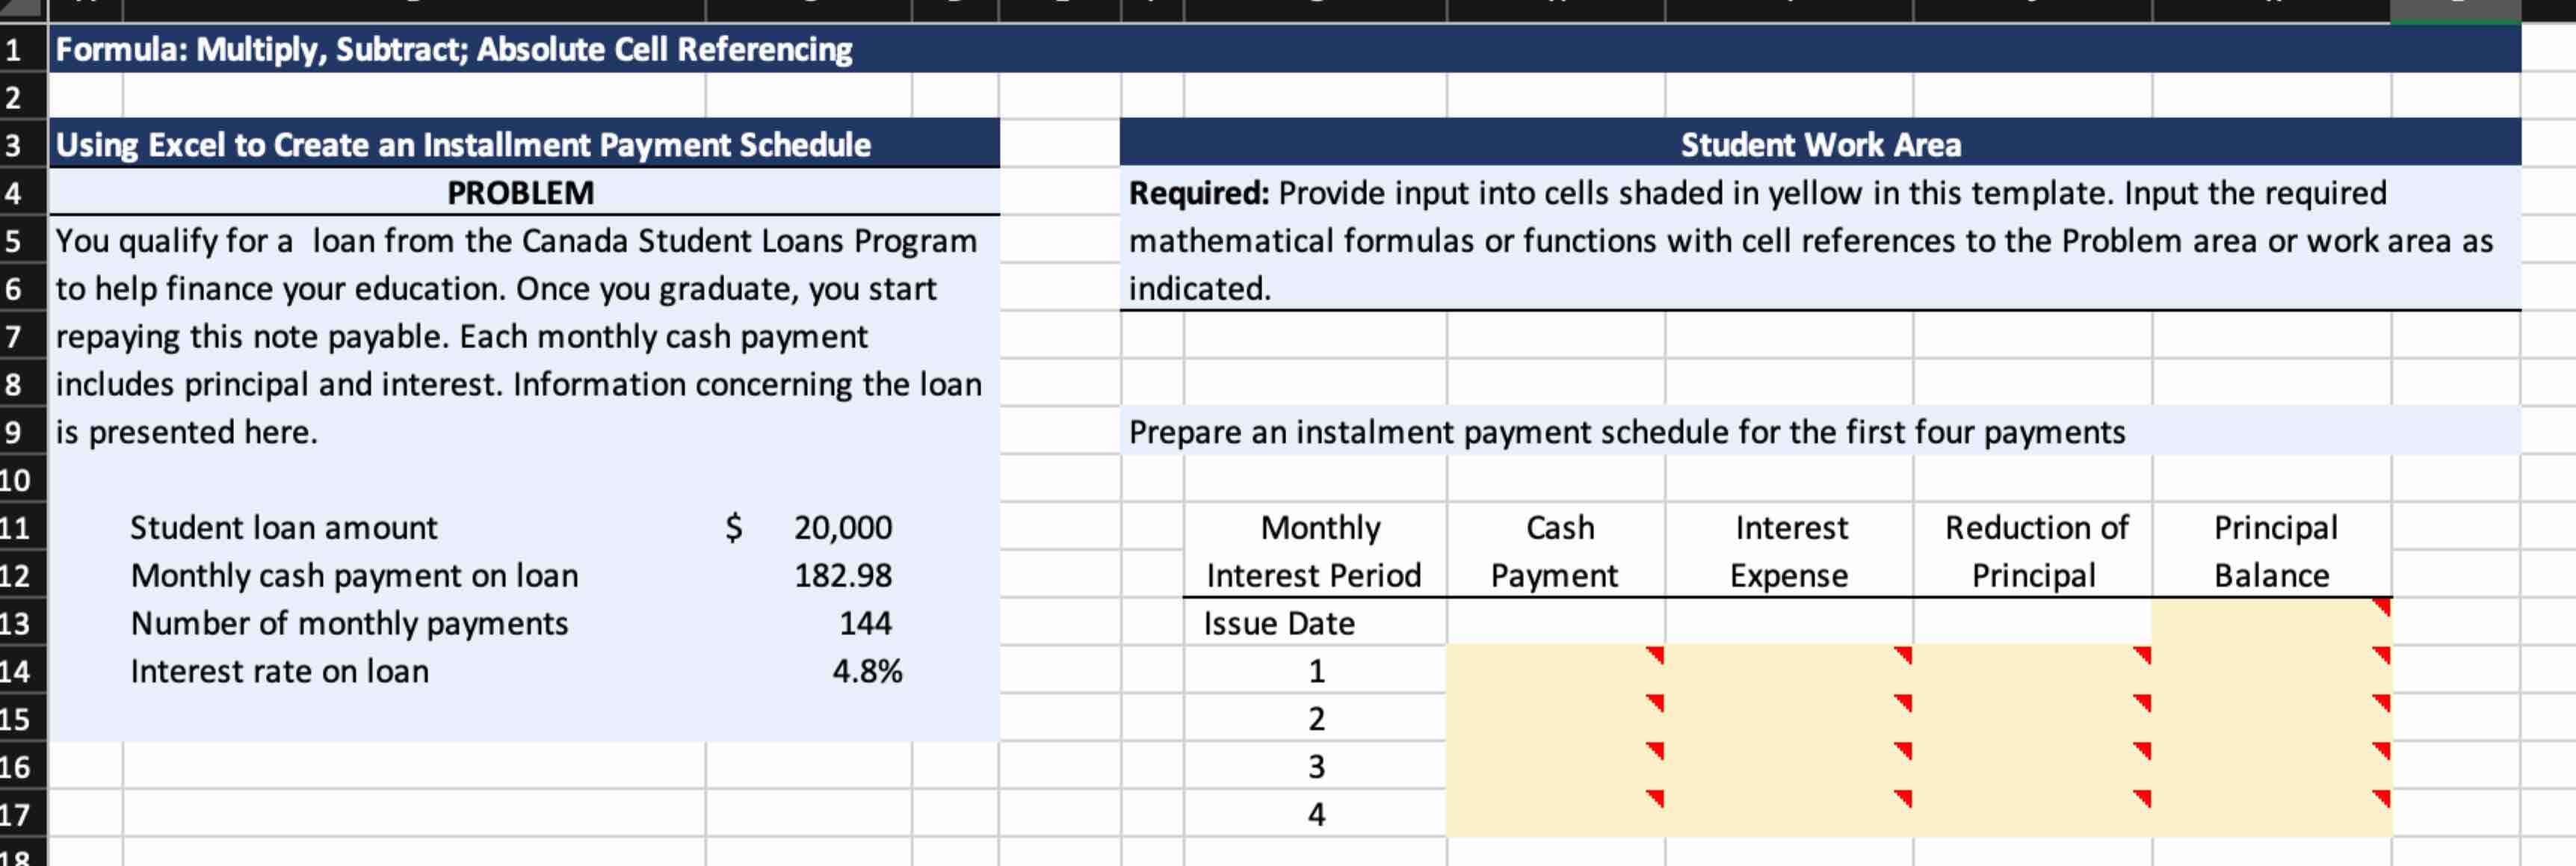Click Reduction of Principal cell for period 3
The width and height of the screenshot is (2576, 866).
[2032, 767]
